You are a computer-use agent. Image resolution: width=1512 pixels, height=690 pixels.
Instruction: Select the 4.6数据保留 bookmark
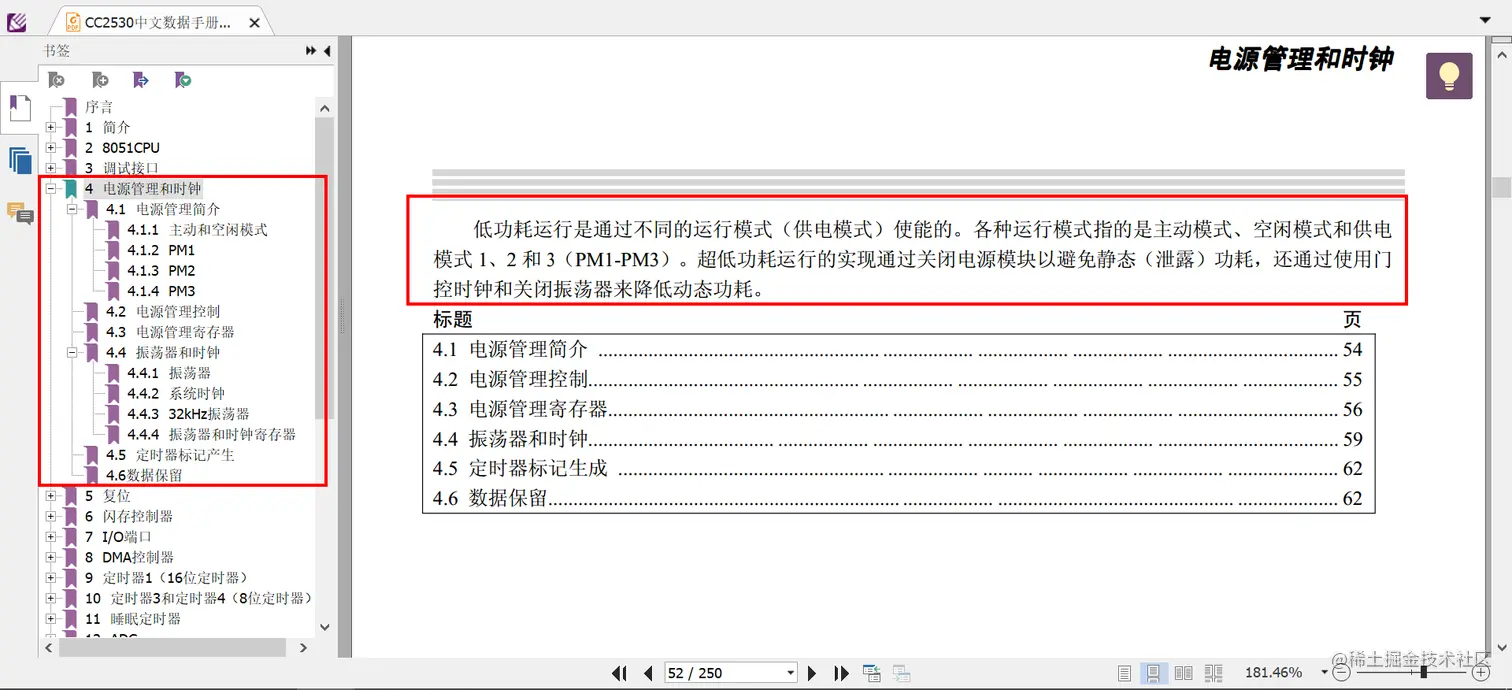pyautogui.click(x=144, y=476)
